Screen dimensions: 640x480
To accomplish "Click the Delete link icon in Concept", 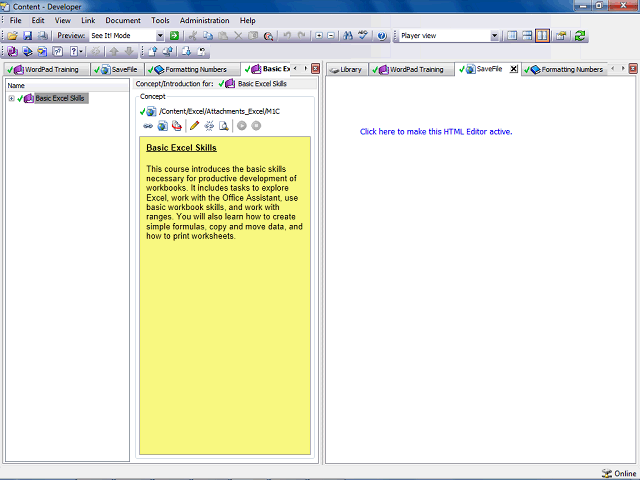I will tap(177, 126).
